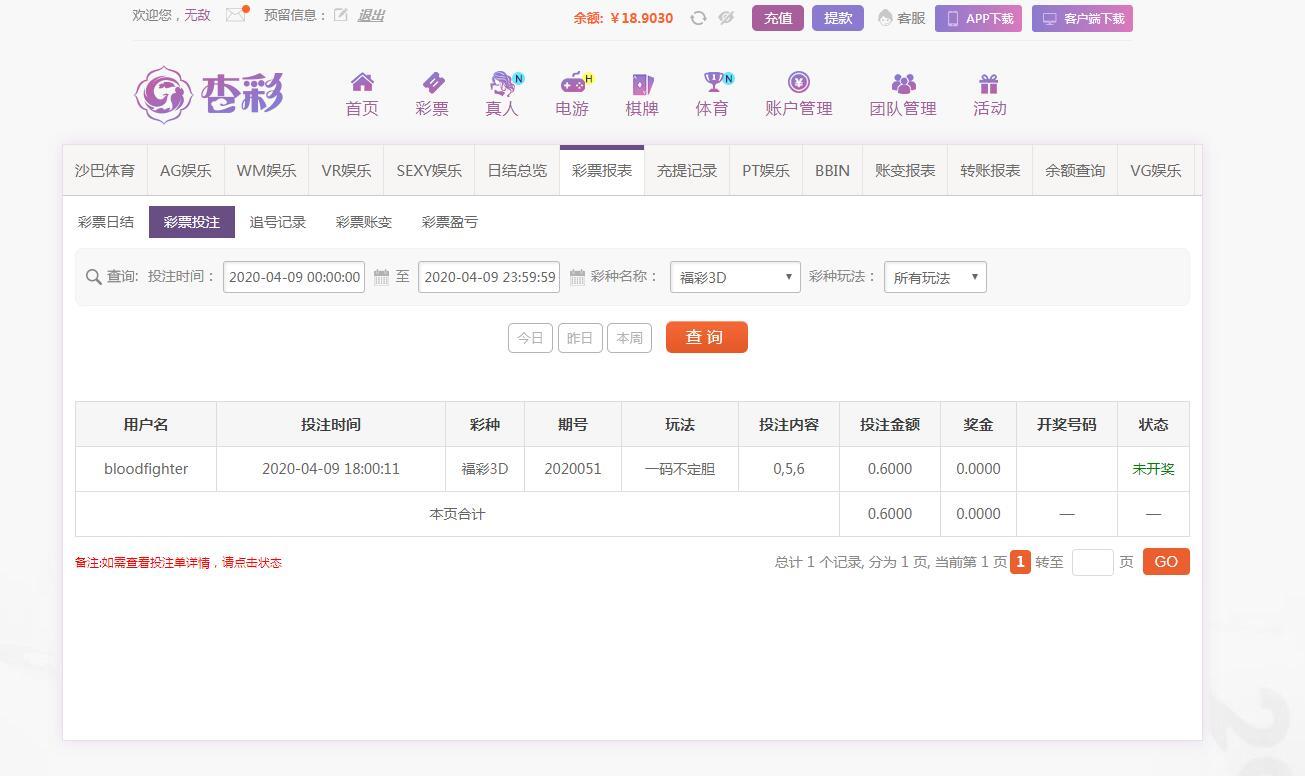This screenshot has width=1305, height=776.
Task: Open 账户管理 account management
Action: [x=798, y=95]
